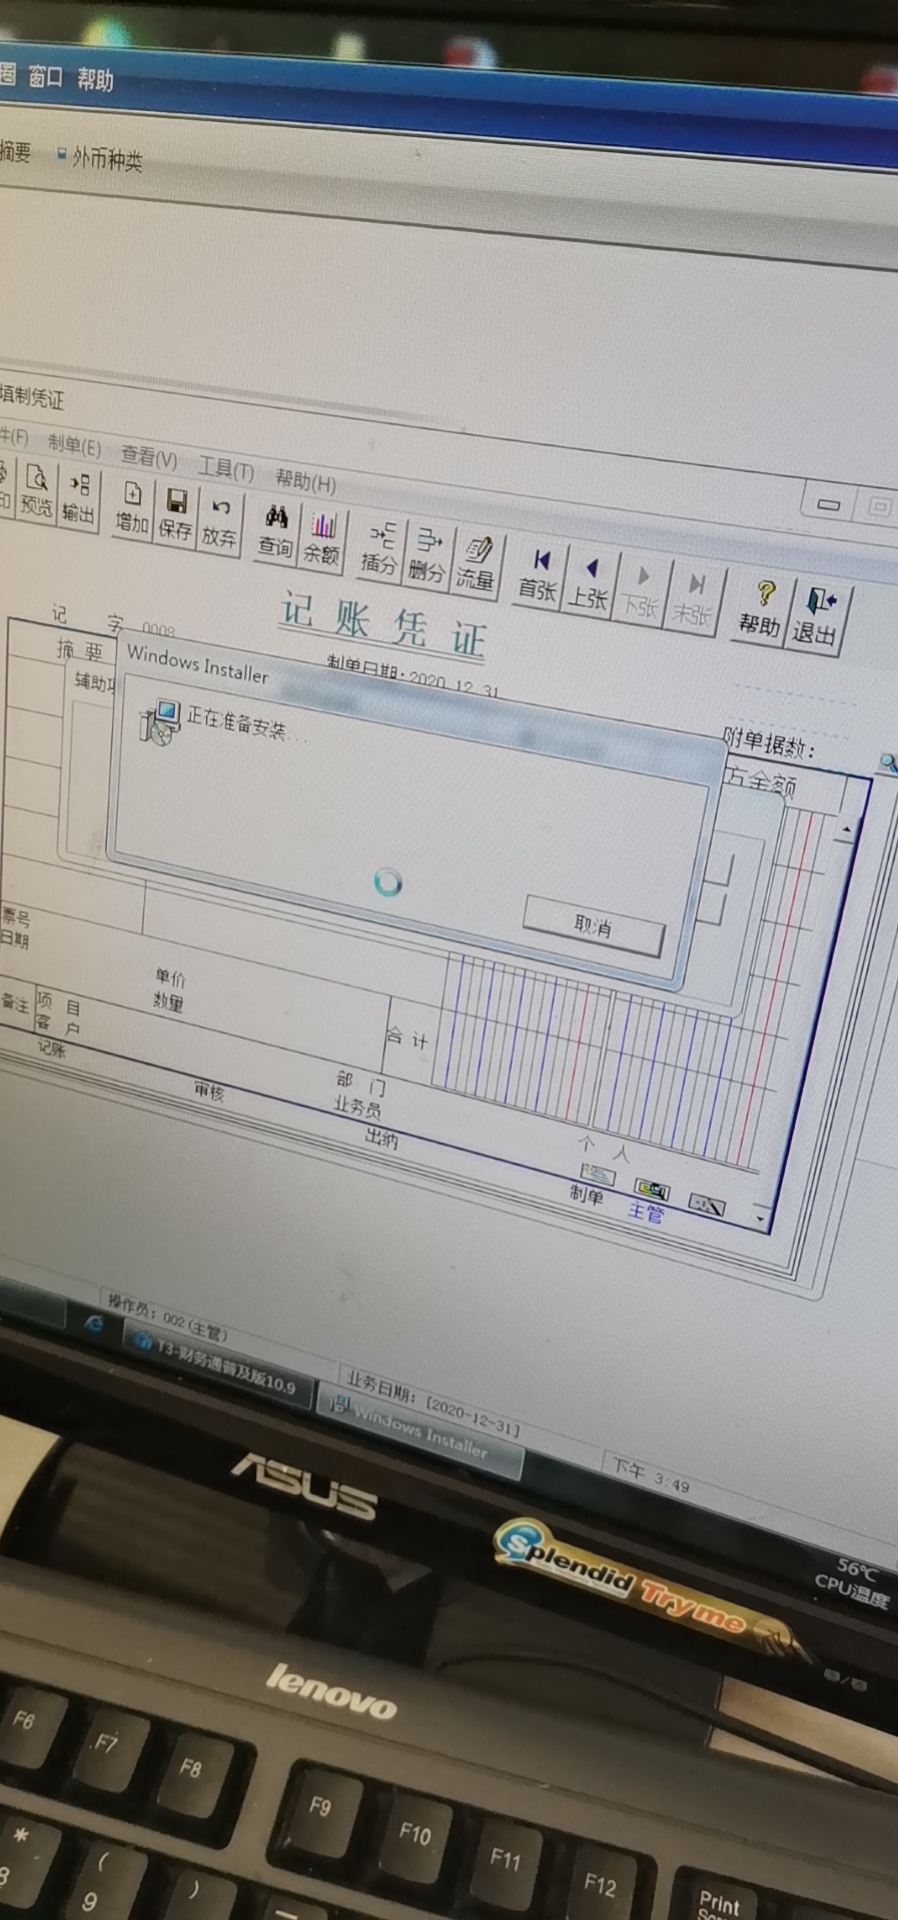
Task: Click the 查询 (Query) binoculars icon
Action: pyautogui.click(x=275, y=531)
